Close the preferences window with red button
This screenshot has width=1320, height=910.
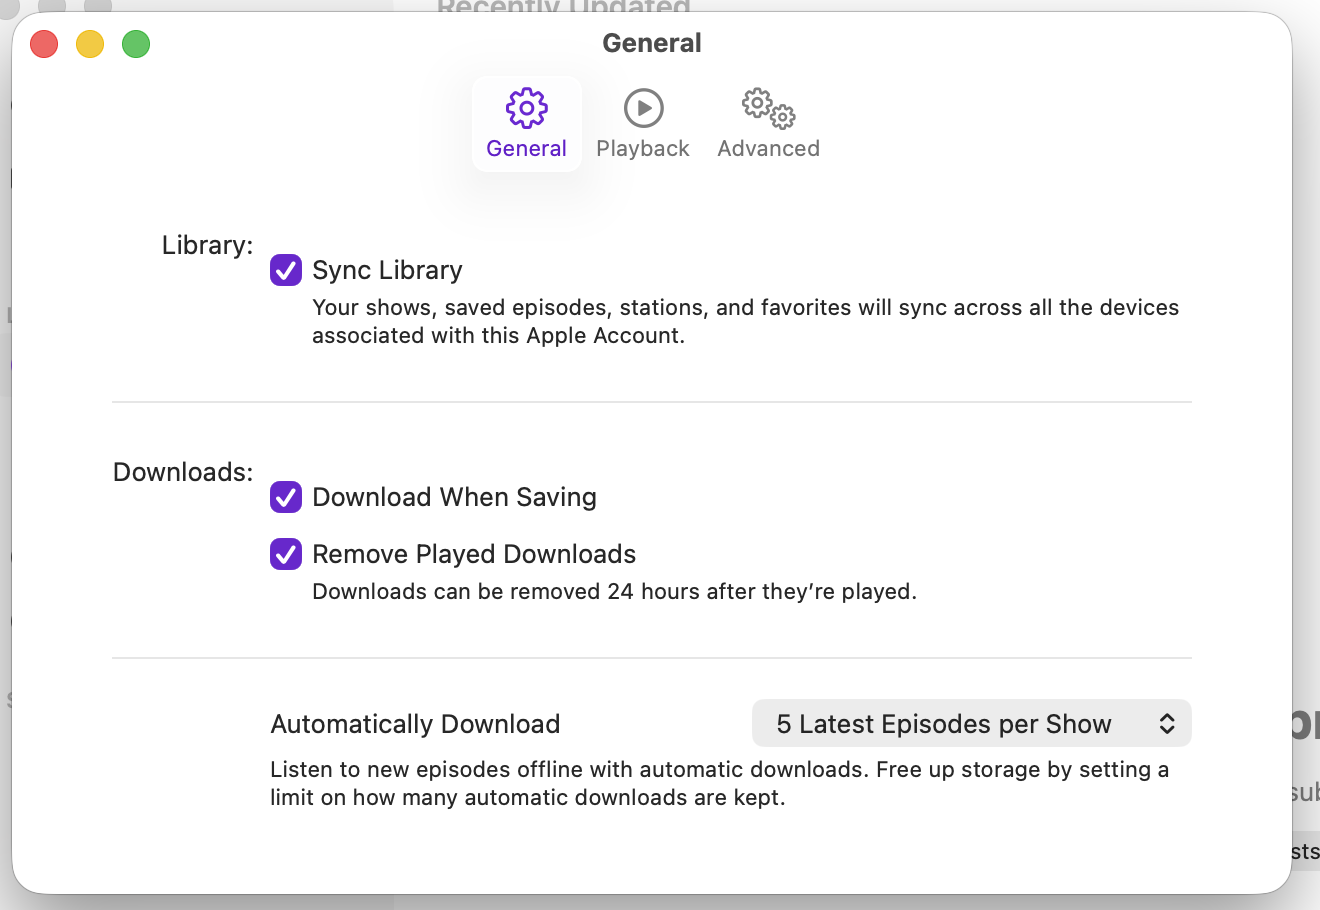[44, 44]
